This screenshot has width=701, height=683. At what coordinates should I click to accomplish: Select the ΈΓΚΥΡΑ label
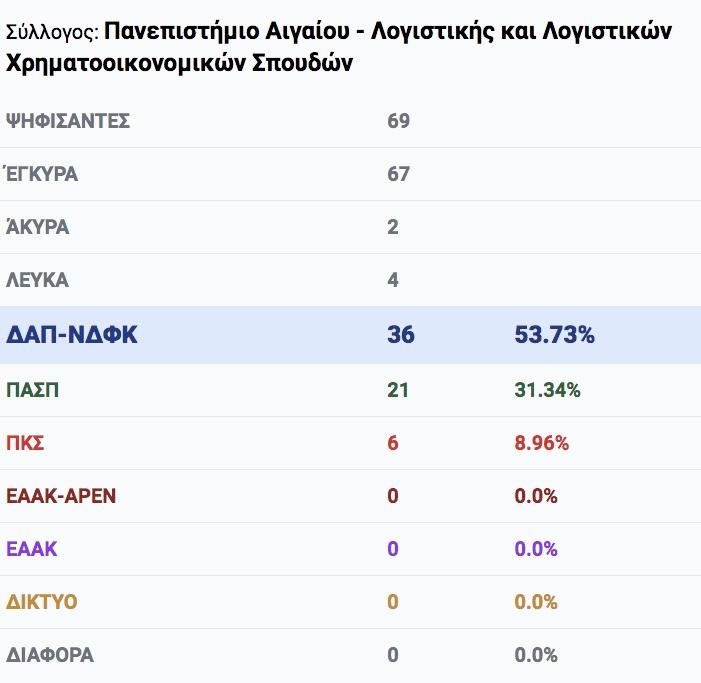click(x=41, y=174)
